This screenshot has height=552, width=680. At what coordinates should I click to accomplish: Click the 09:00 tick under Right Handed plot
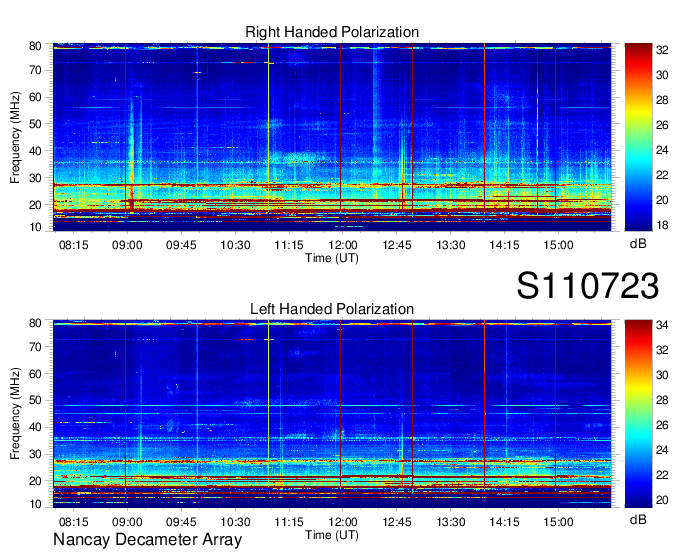127,245
